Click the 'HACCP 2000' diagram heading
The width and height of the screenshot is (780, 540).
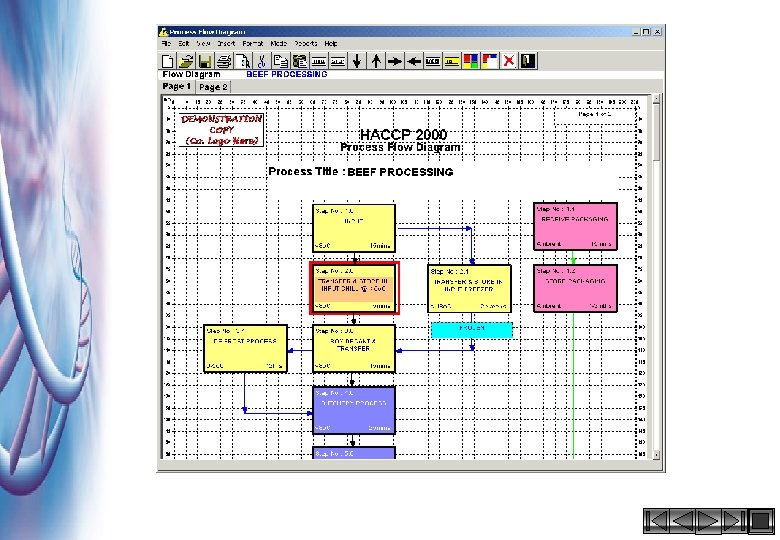click(x=403, y=134)
